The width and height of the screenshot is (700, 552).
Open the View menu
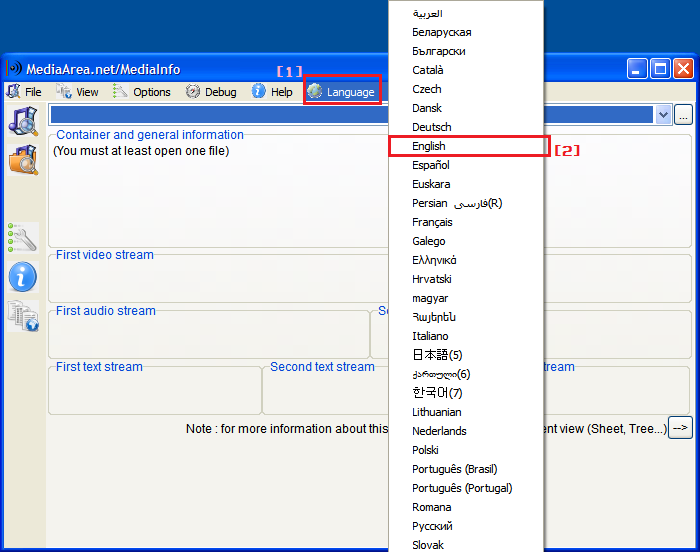tap(77, 92)
